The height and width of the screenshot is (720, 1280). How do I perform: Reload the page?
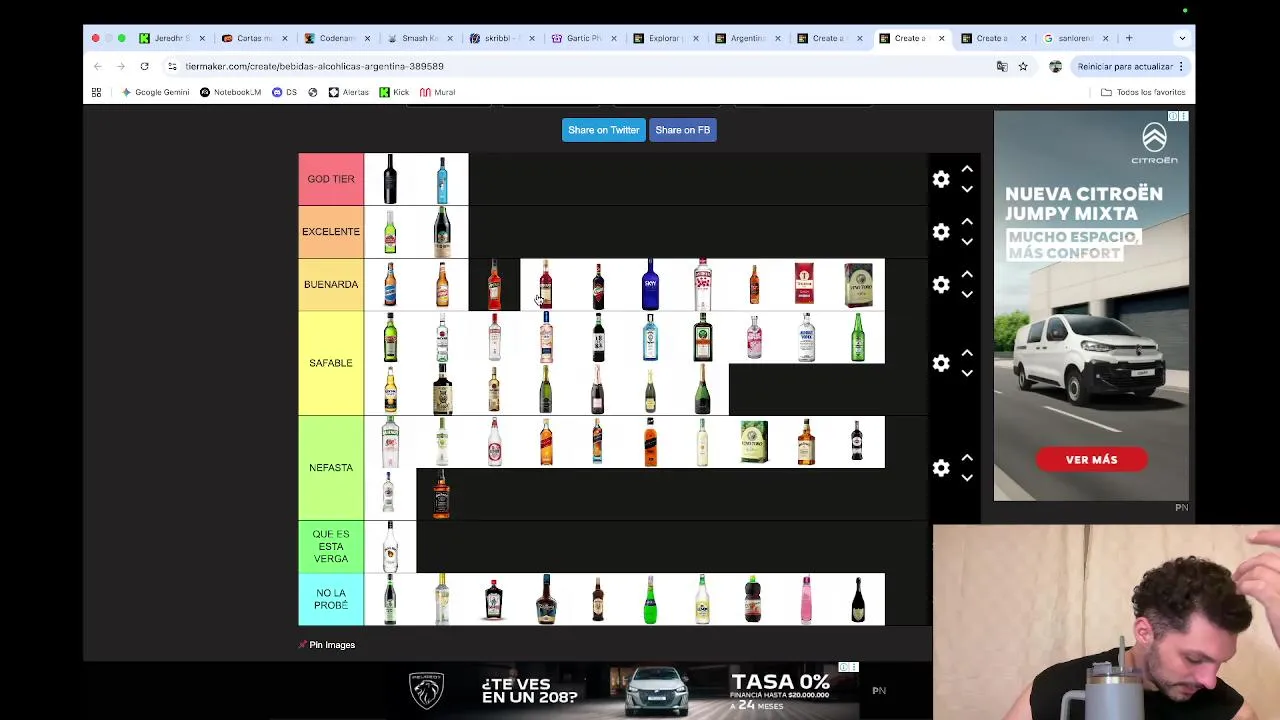[x=144, y=66]
